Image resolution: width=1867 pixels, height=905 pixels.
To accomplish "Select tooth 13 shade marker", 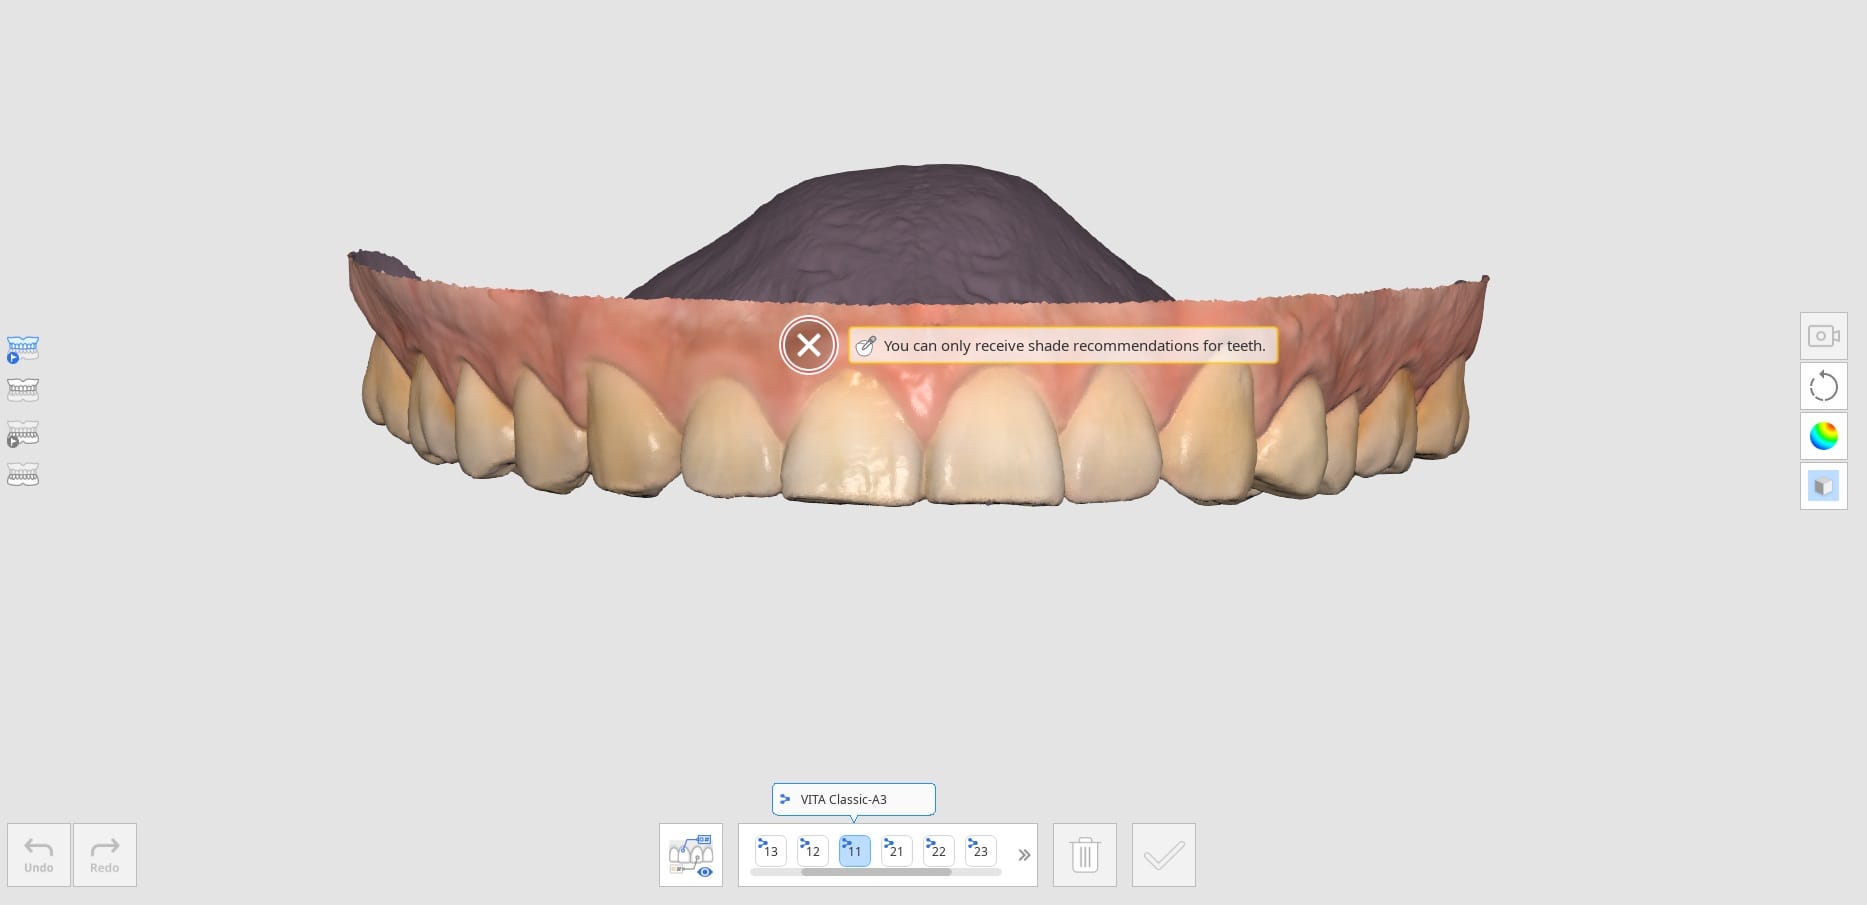I will pos(770,850).
